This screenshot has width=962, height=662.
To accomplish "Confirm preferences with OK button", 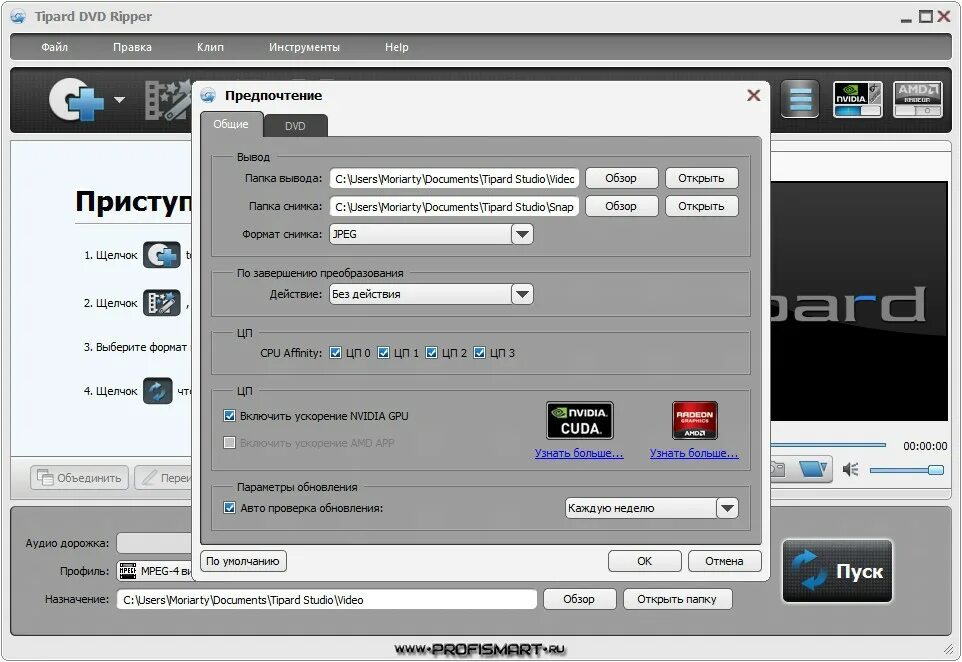I will click(645, 561).
